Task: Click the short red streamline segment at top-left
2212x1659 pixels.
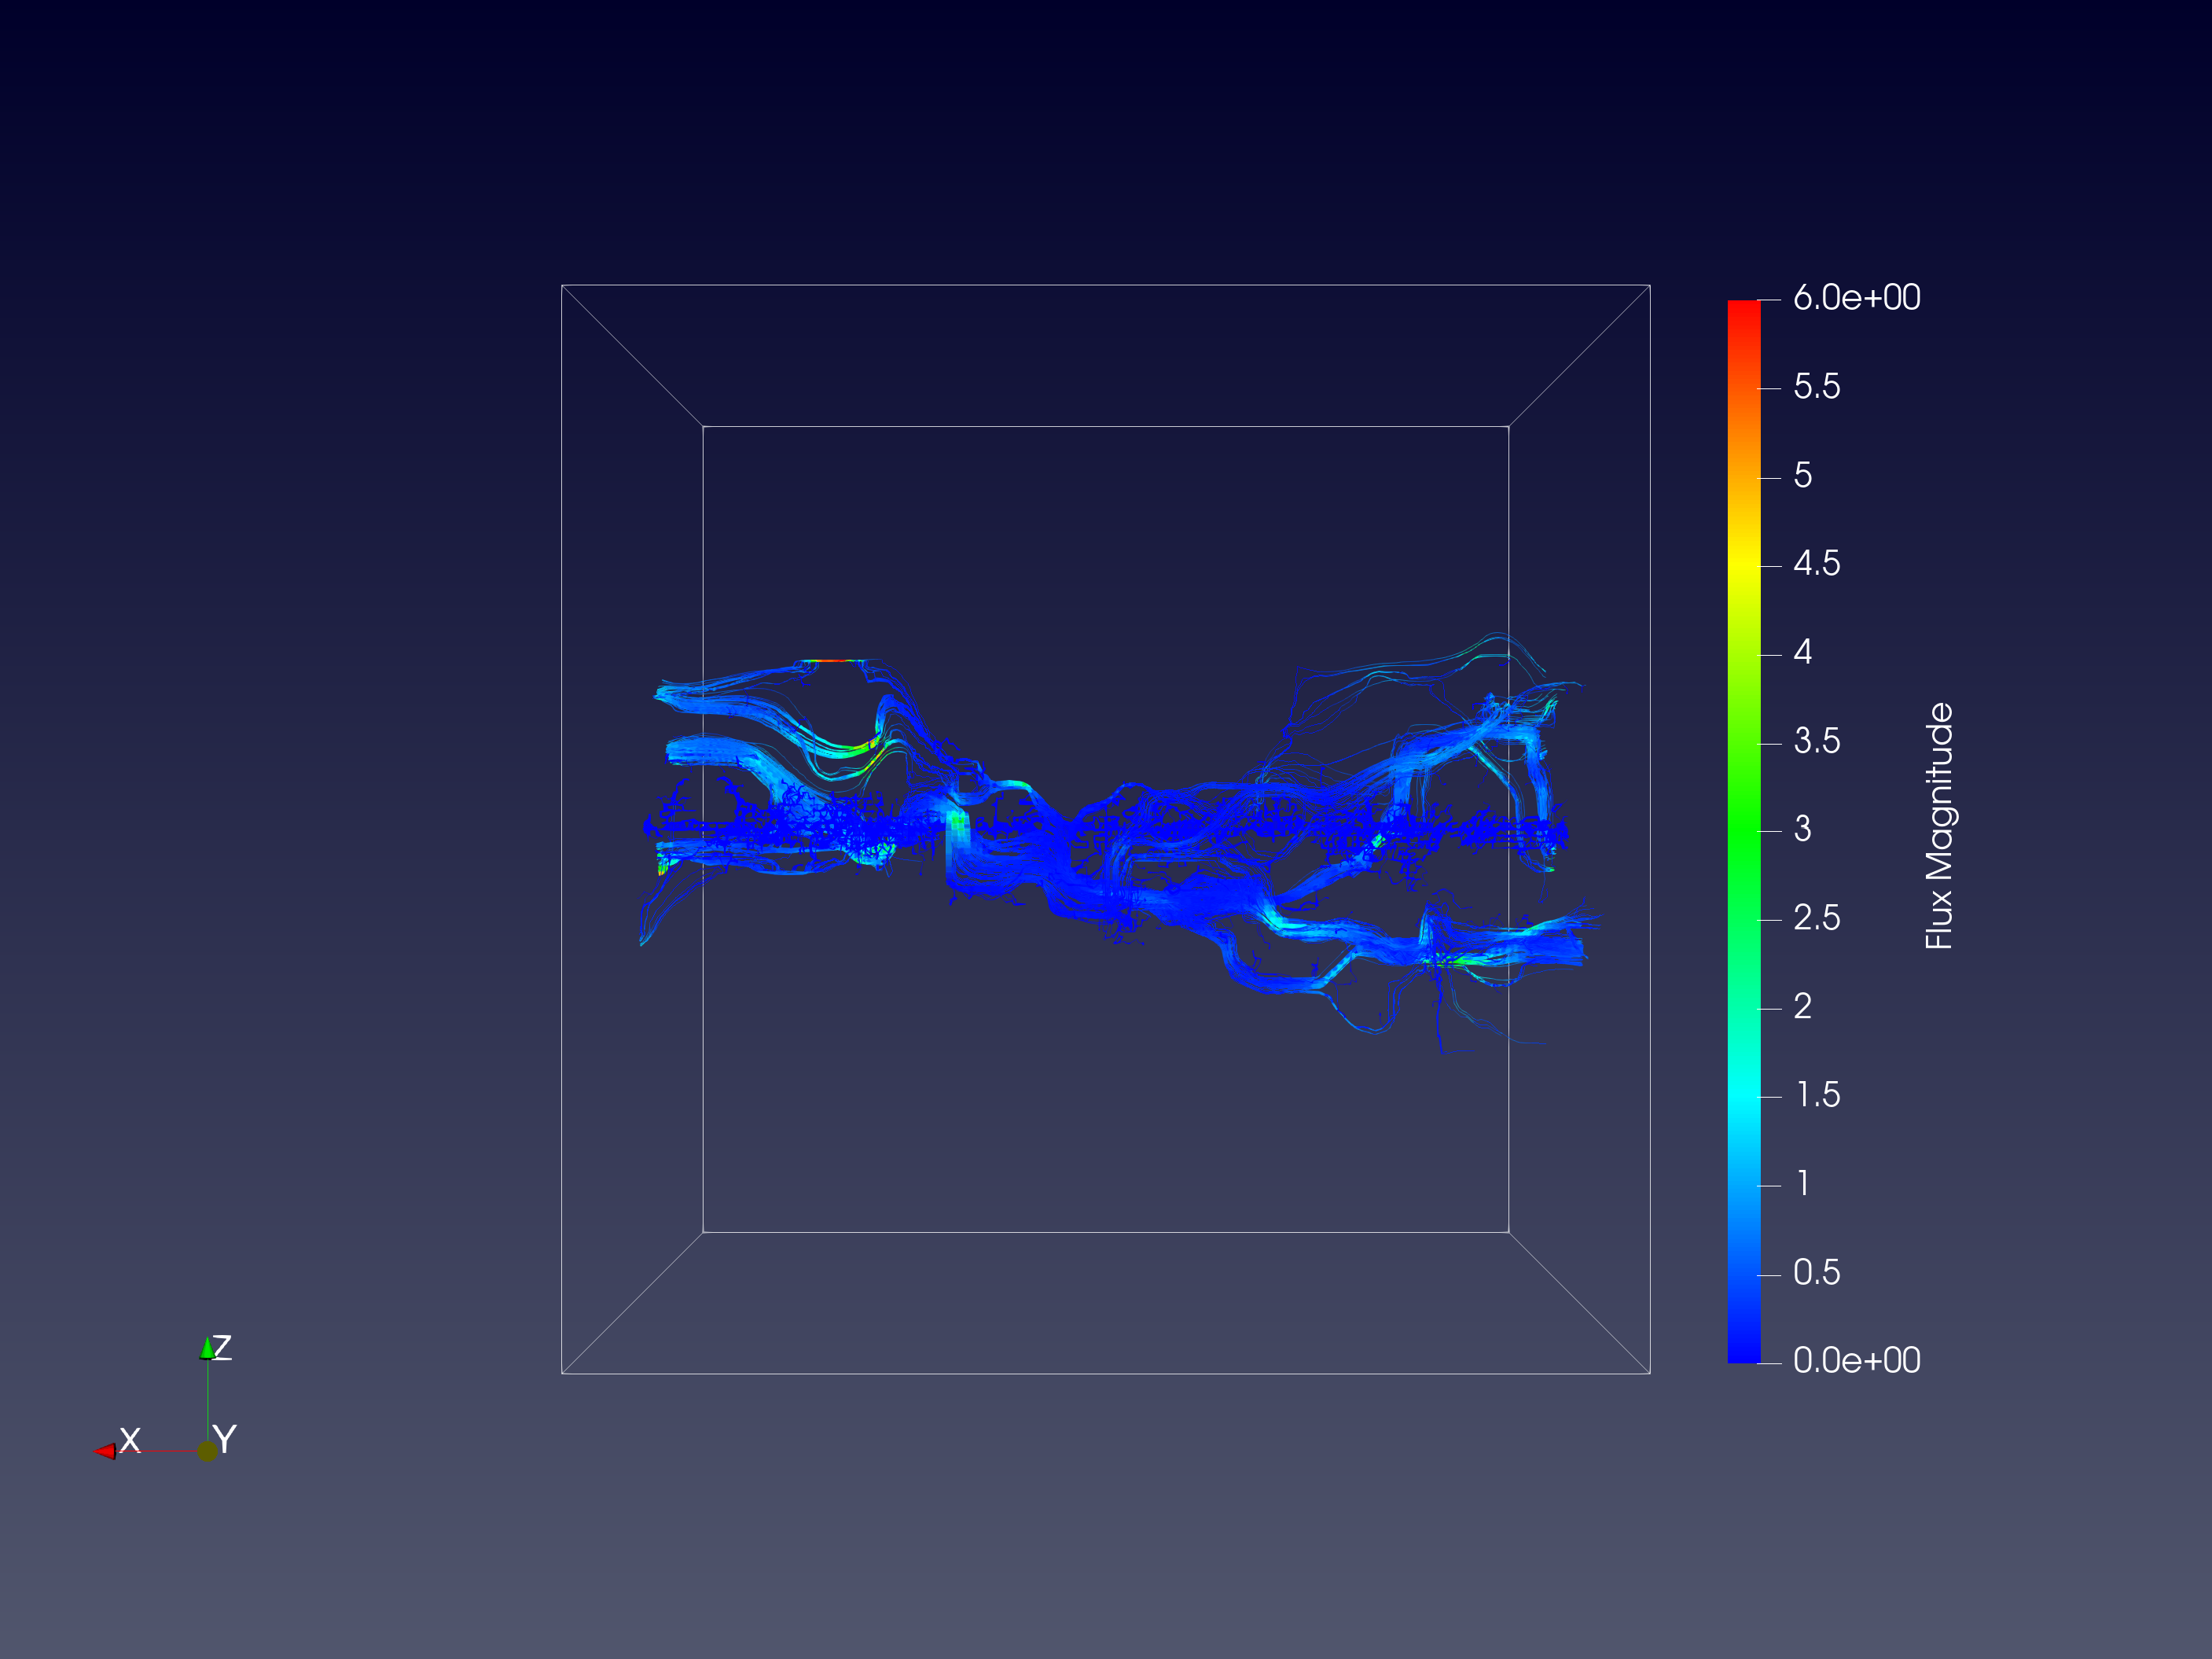Action: tap(832, 661)
